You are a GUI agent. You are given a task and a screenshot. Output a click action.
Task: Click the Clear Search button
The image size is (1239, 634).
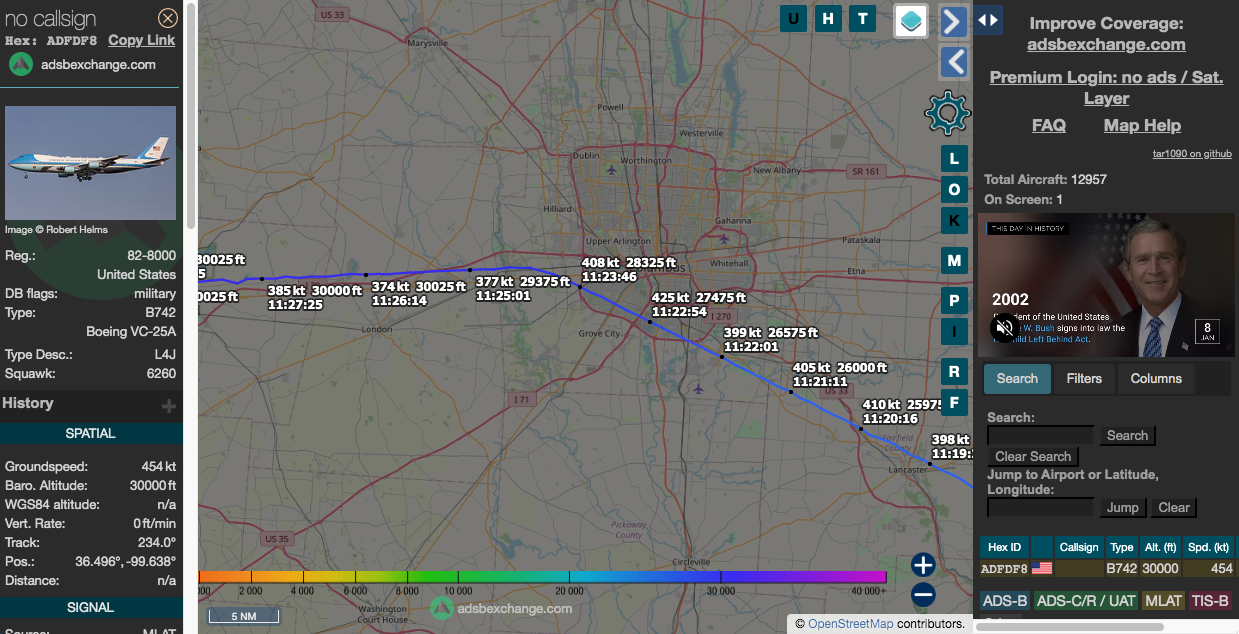click(x=1033, y=456)
